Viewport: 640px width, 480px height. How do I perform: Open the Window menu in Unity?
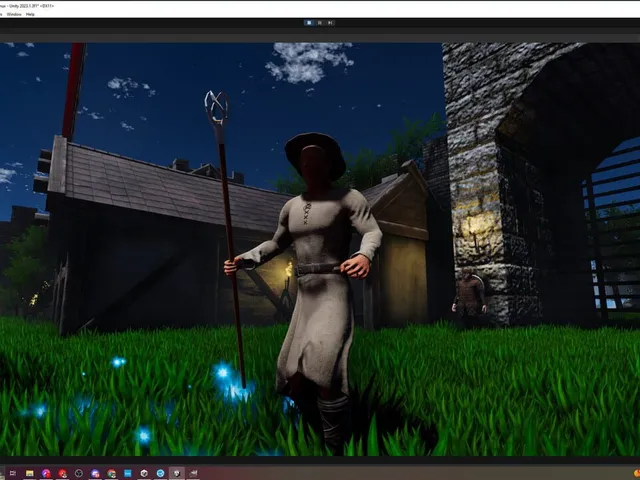(x=14, y=14)
